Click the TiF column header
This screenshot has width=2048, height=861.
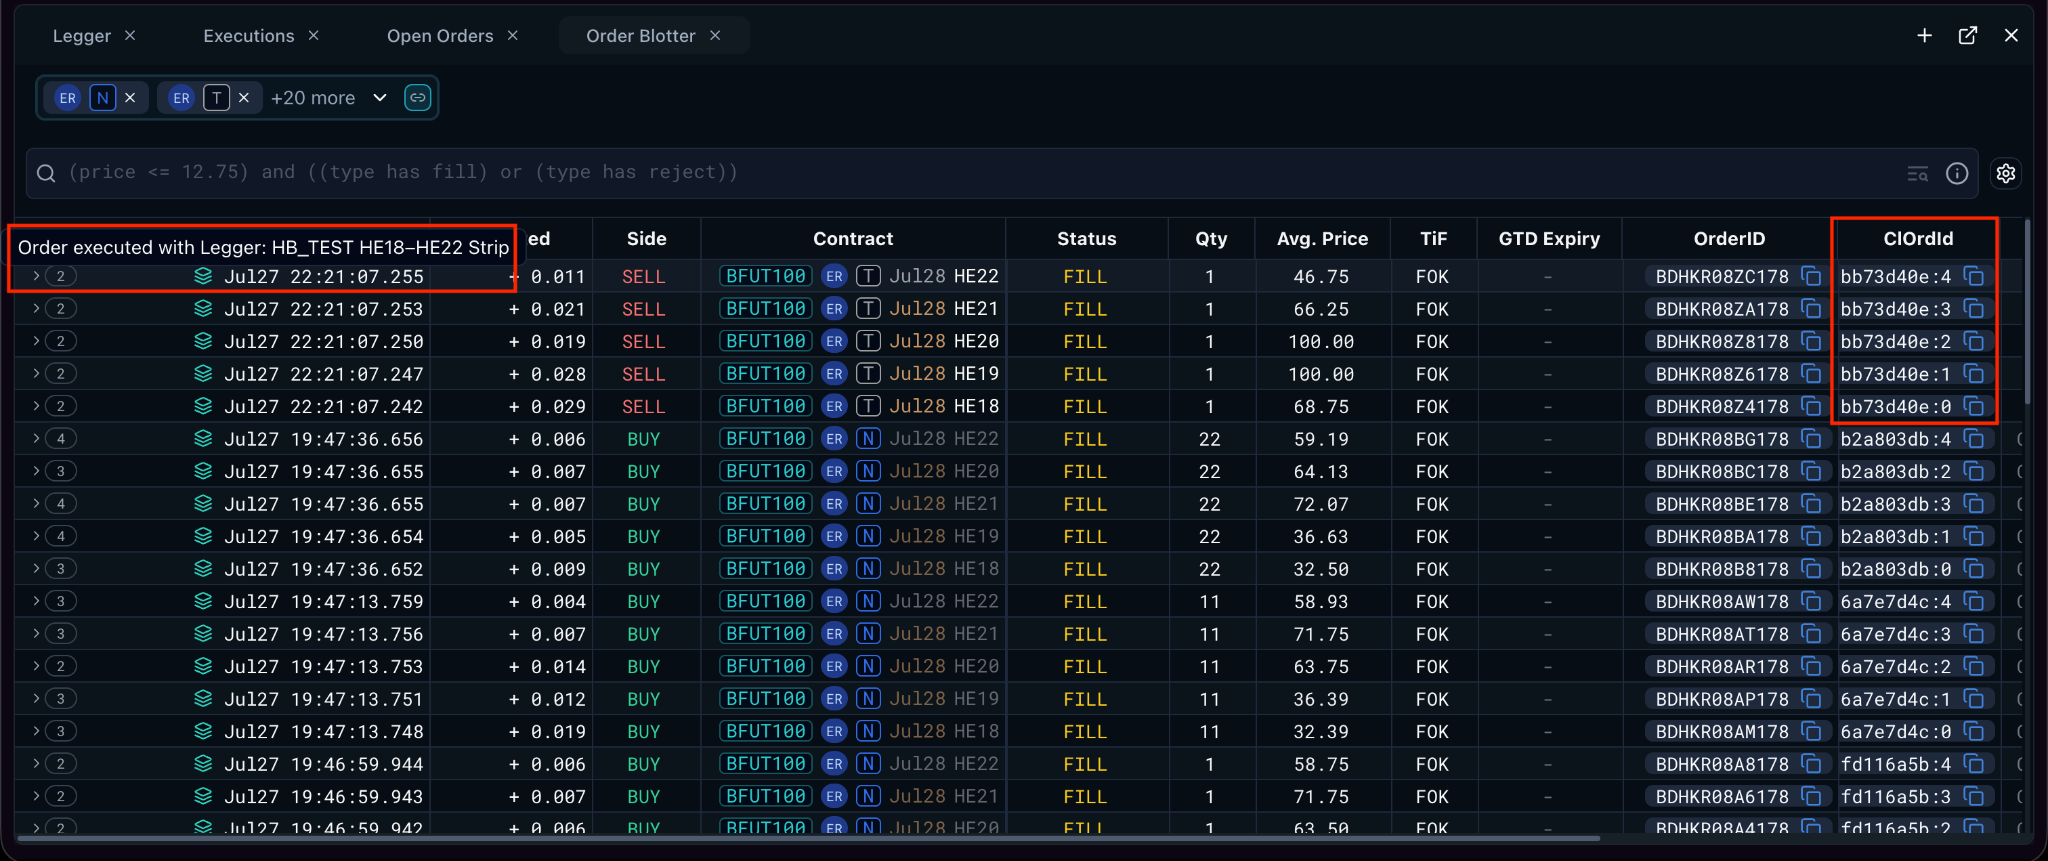(1433, 239)
